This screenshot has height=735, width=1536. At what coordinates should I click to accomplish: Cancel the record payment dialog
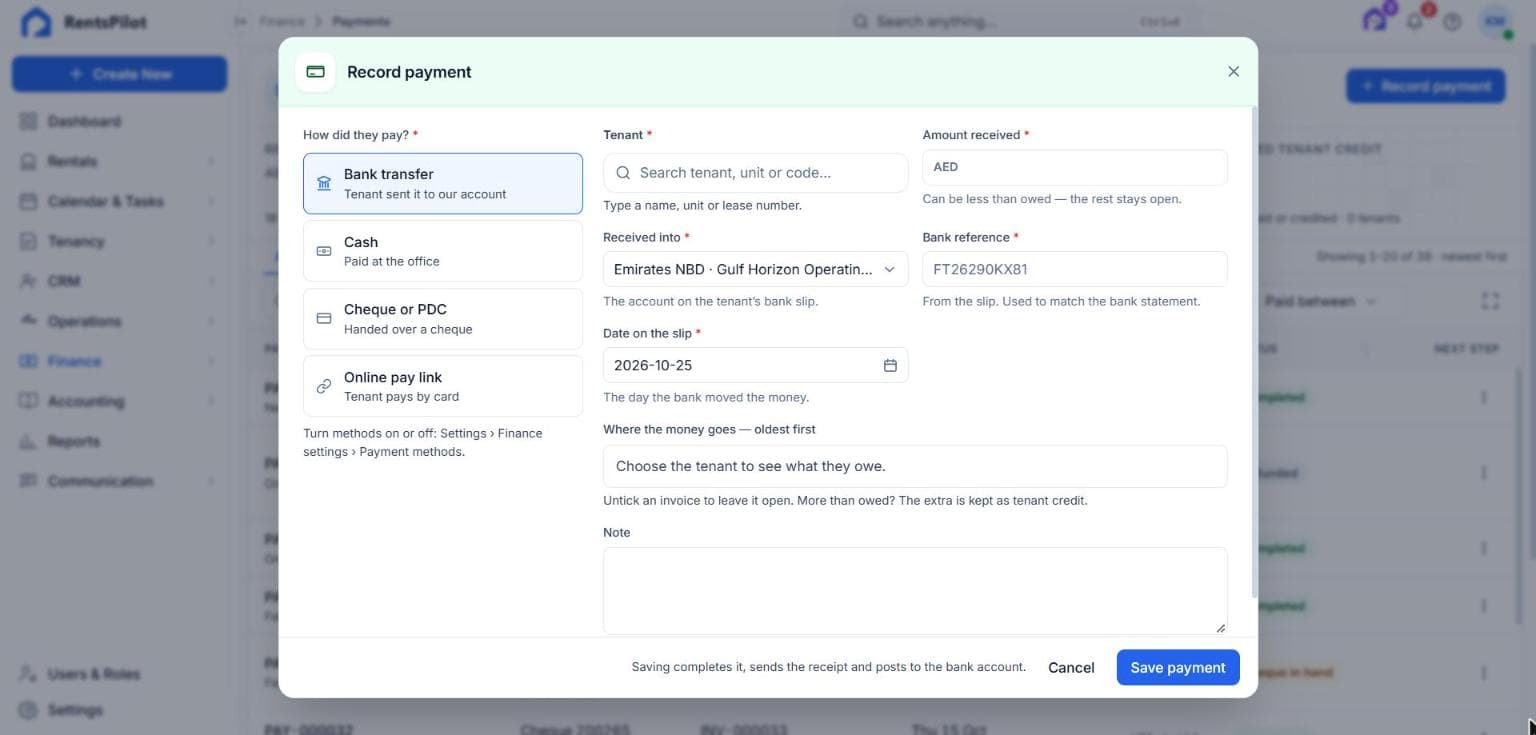1071,667
